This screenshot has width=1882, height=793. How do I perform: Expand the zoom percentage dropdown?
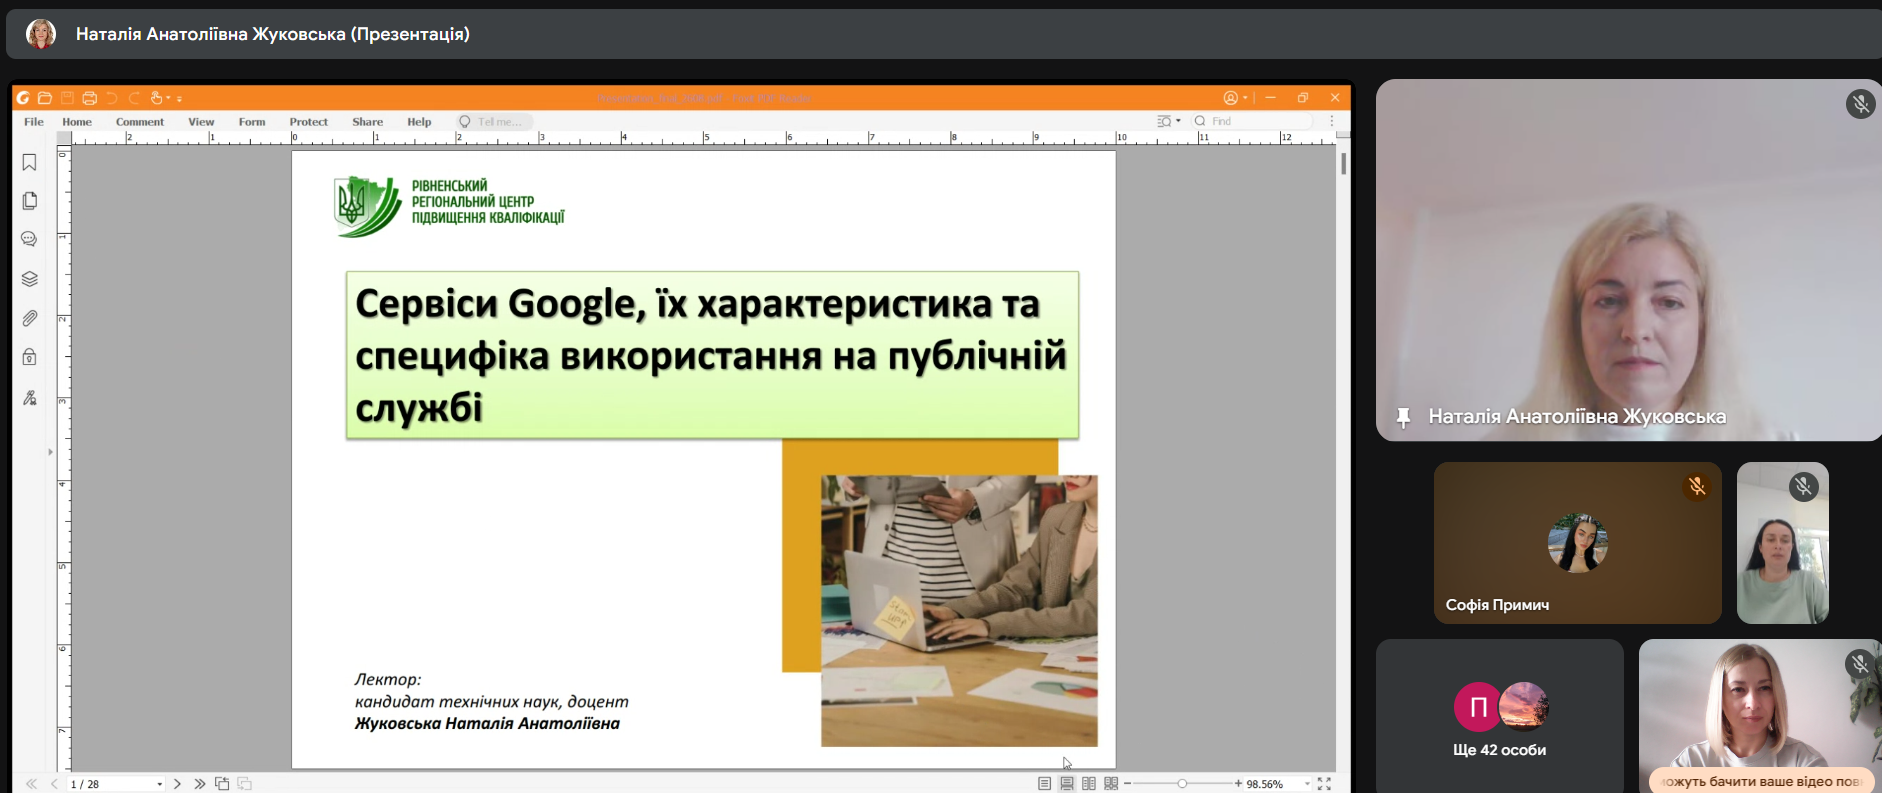pos(1307,785)
